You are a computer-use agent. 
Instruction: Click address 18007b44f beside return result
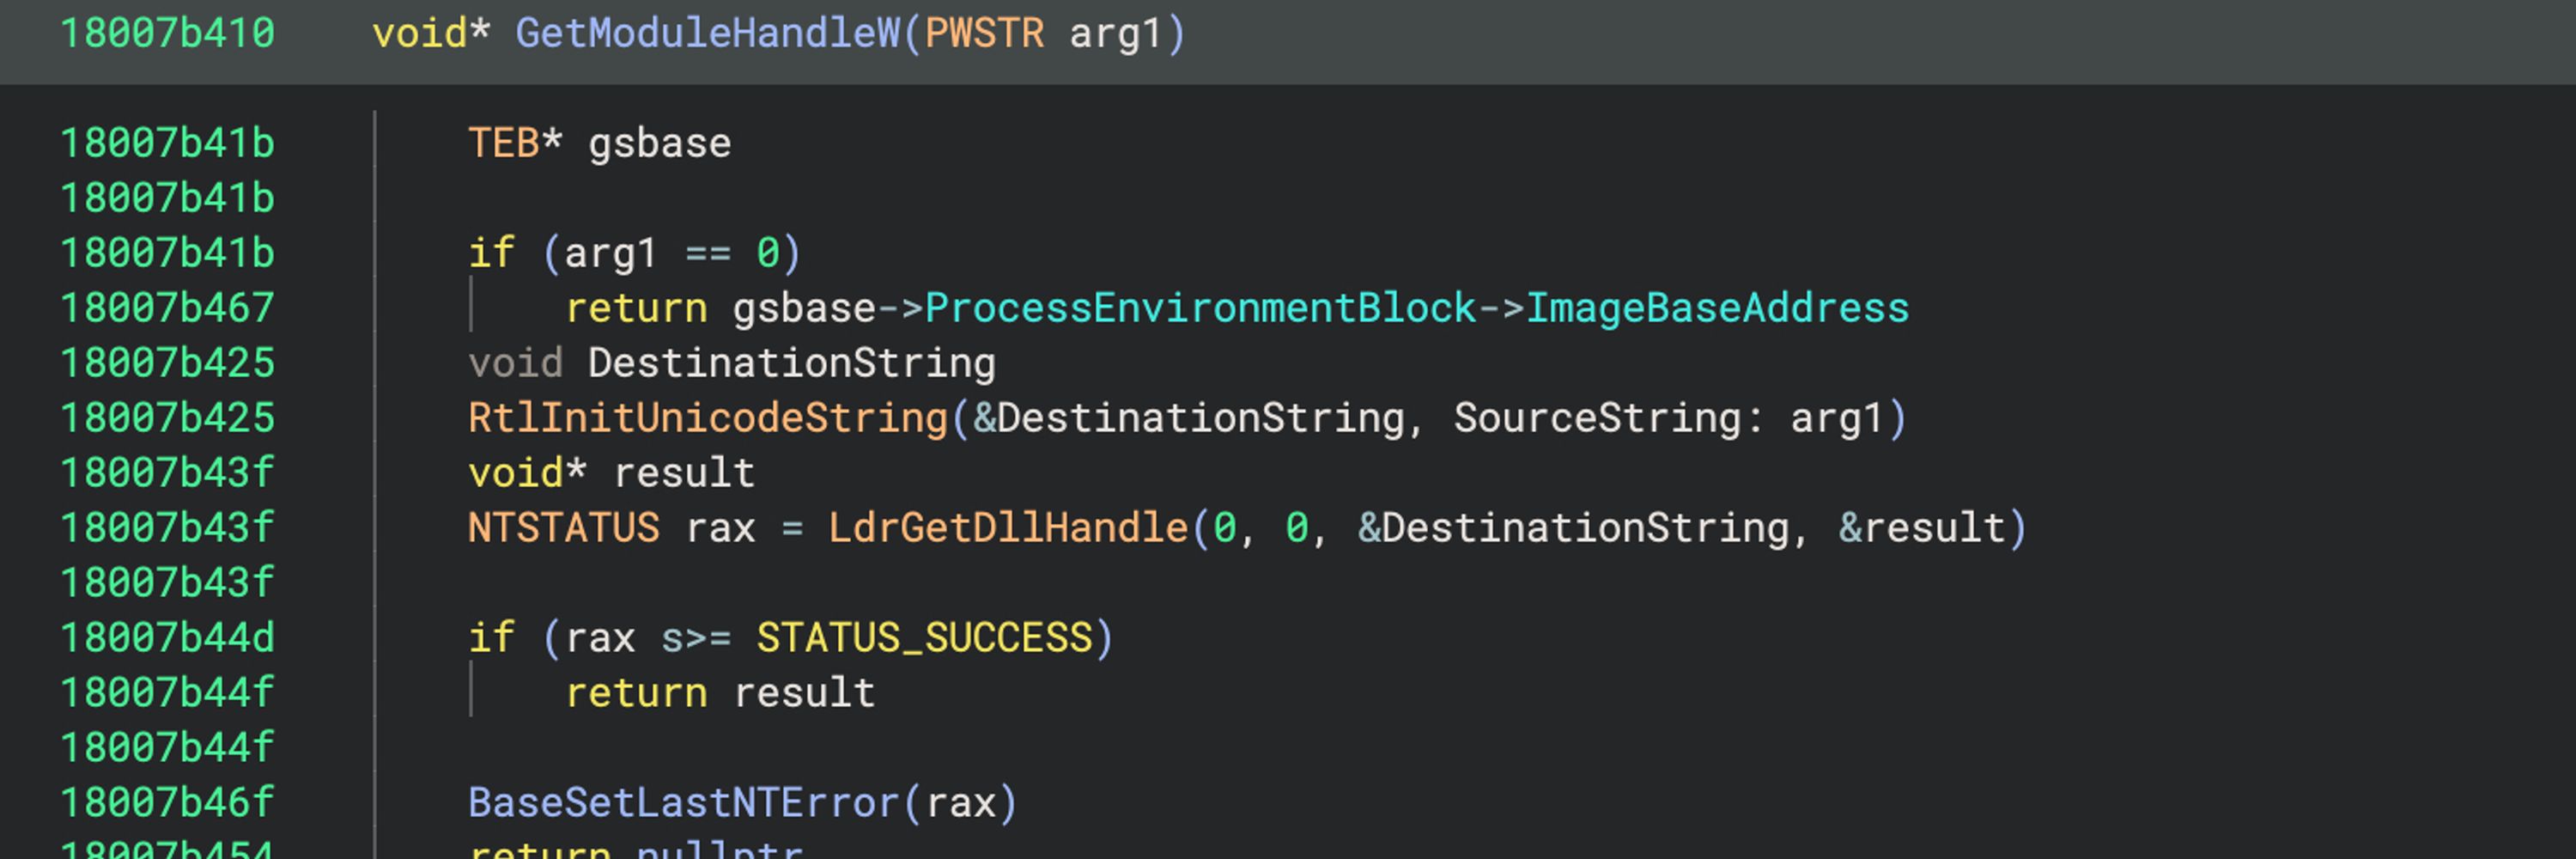point(167,693)
